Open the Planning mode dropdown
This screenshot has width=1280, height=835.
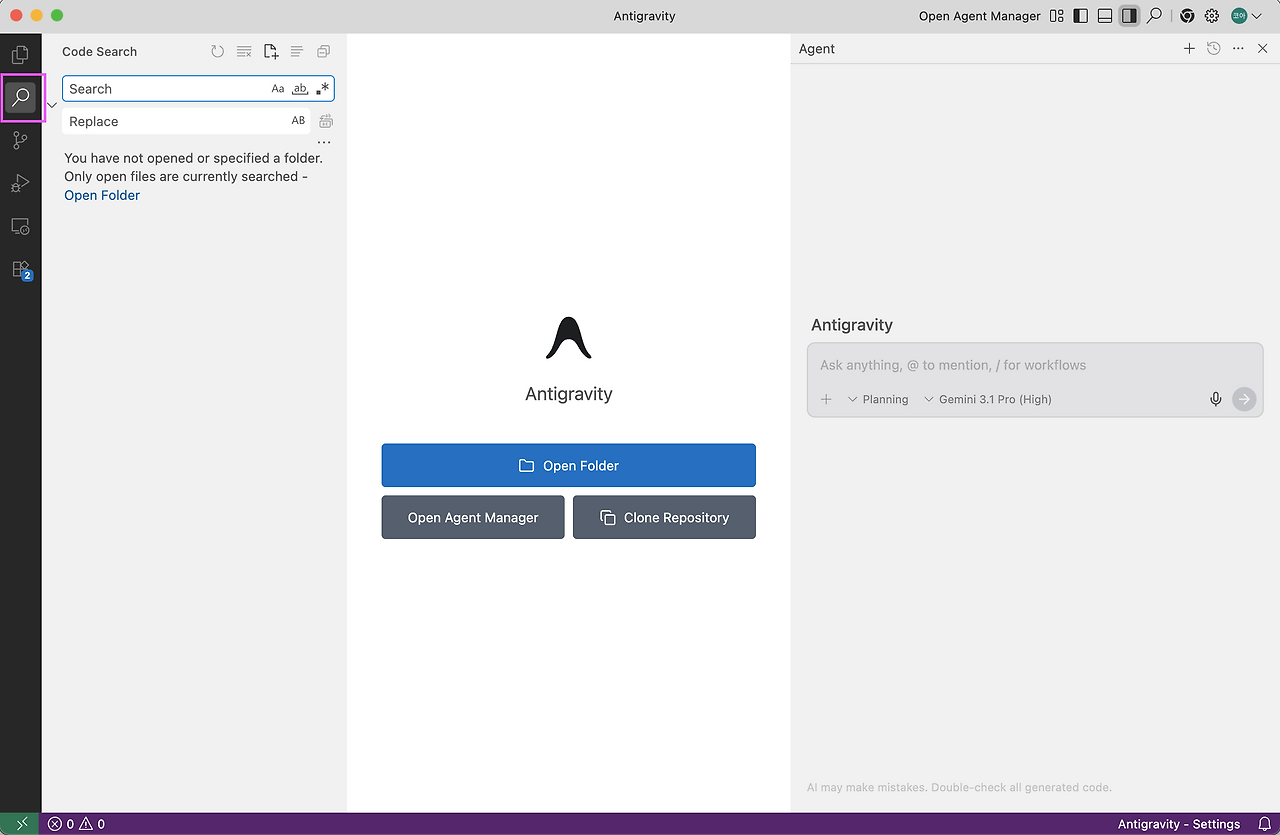tap(878, 399)
